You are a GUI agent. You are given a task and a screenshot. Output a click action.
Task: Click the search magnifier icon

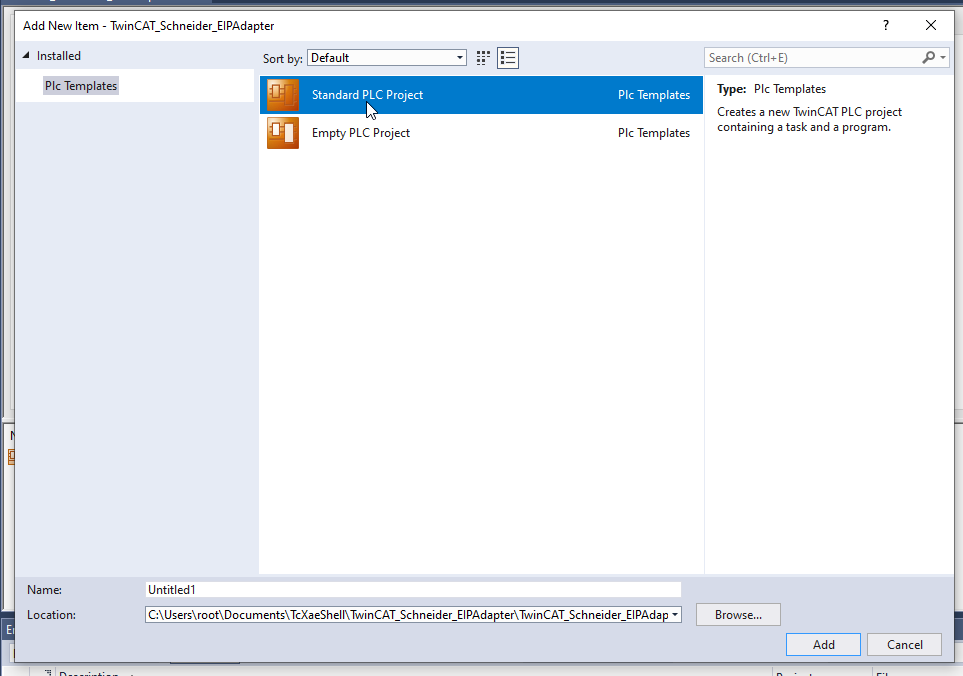(929, 58)
